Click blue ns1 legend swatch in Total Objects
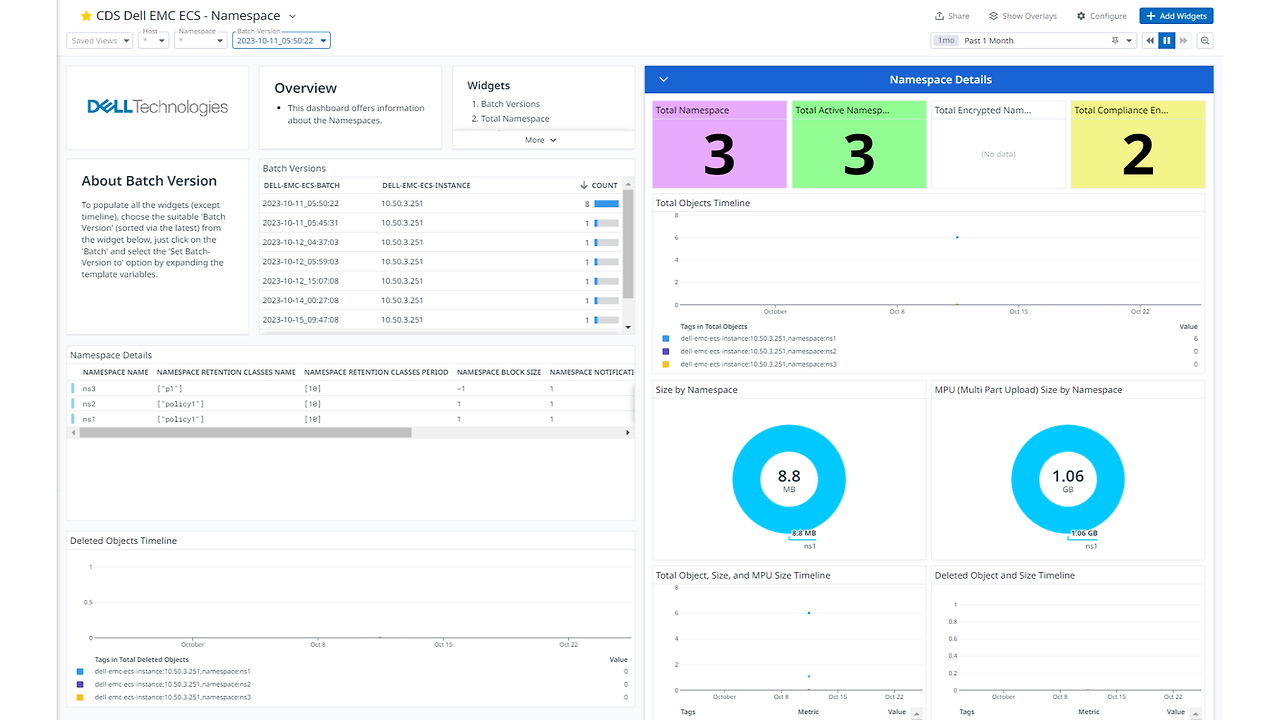 (x=666, y=339)
